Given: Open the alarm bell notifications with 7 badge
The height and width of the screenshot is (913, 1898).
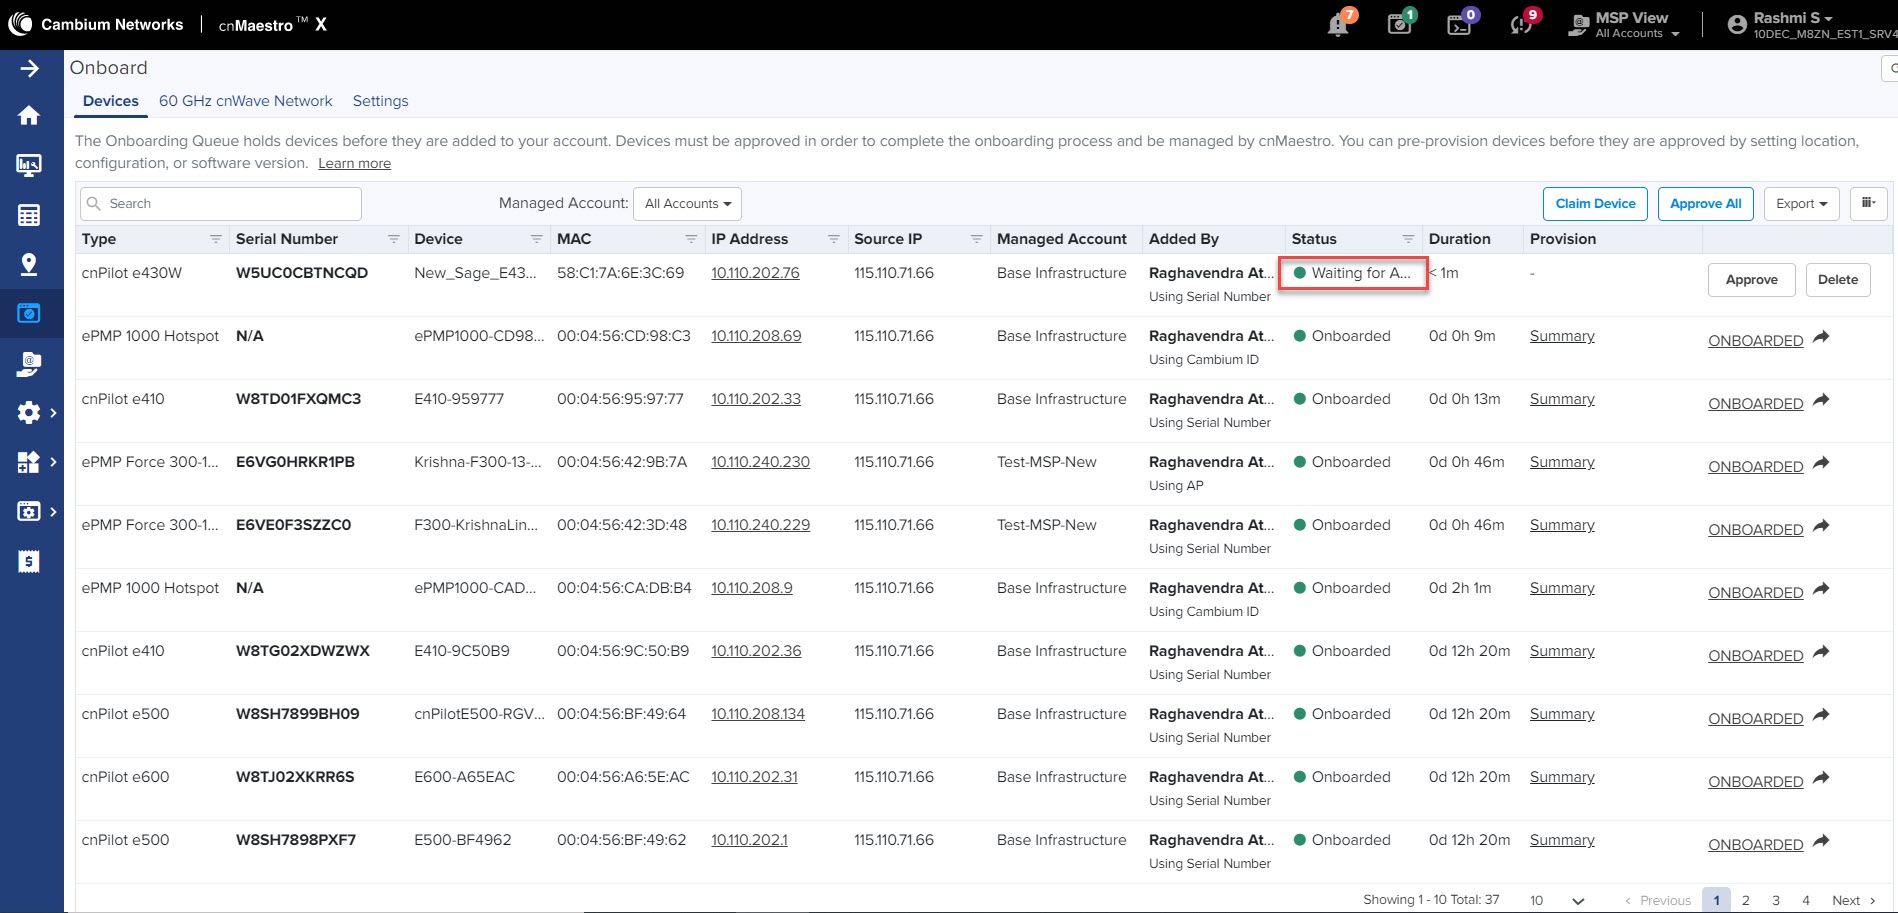Looking at the screenshot, I should [1339, 24].
